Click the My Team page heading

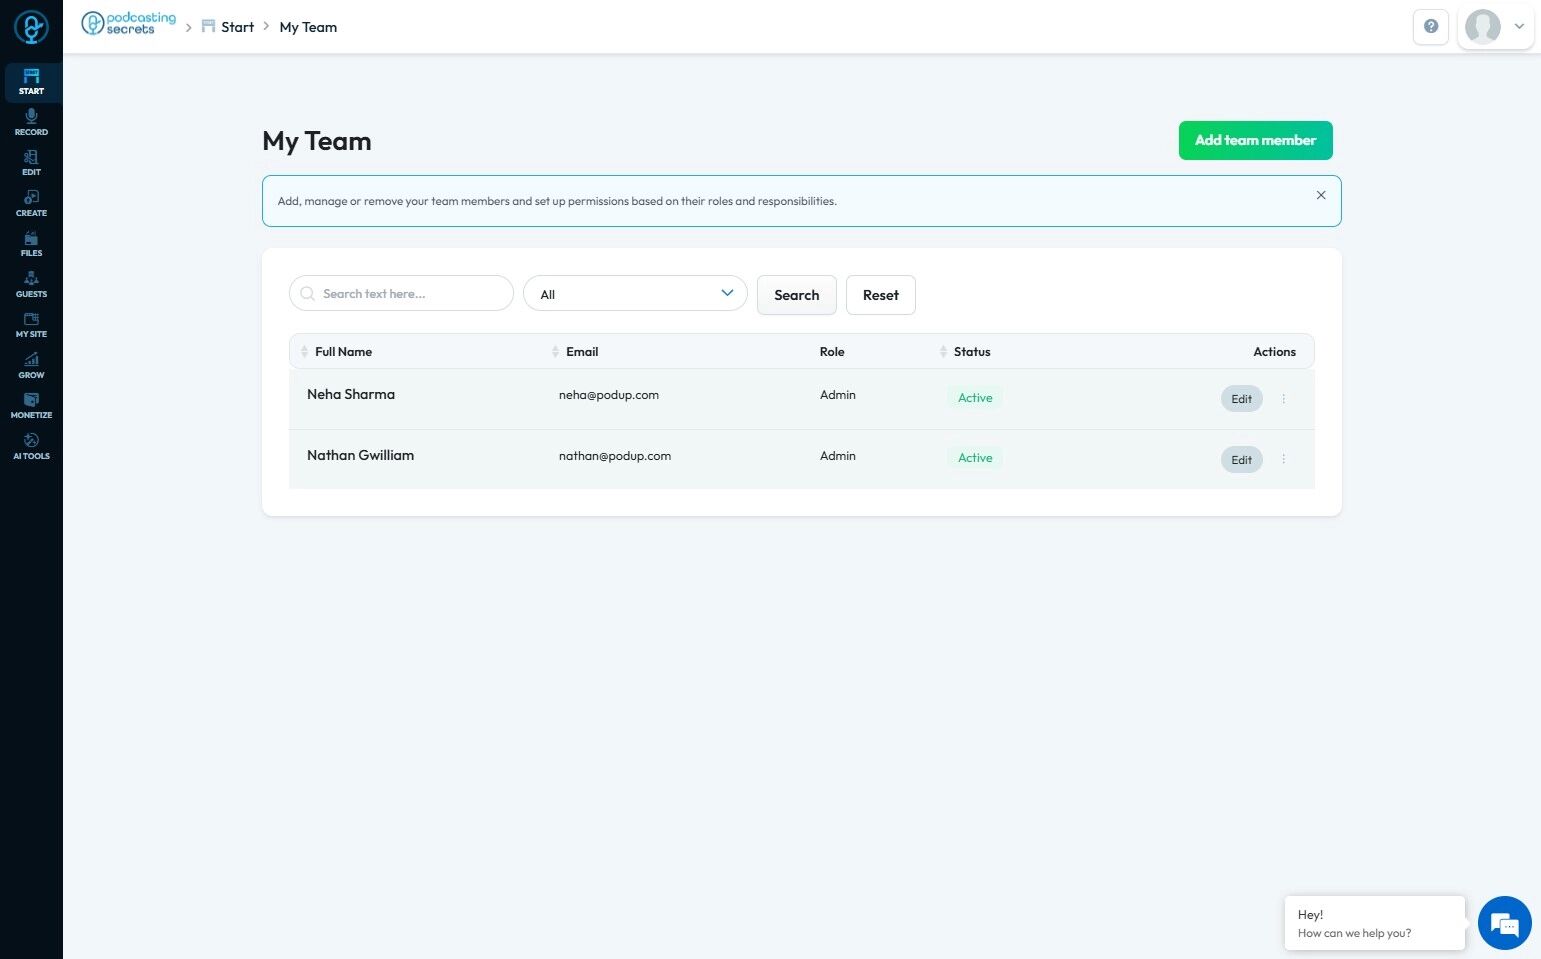tap(317, 141)
